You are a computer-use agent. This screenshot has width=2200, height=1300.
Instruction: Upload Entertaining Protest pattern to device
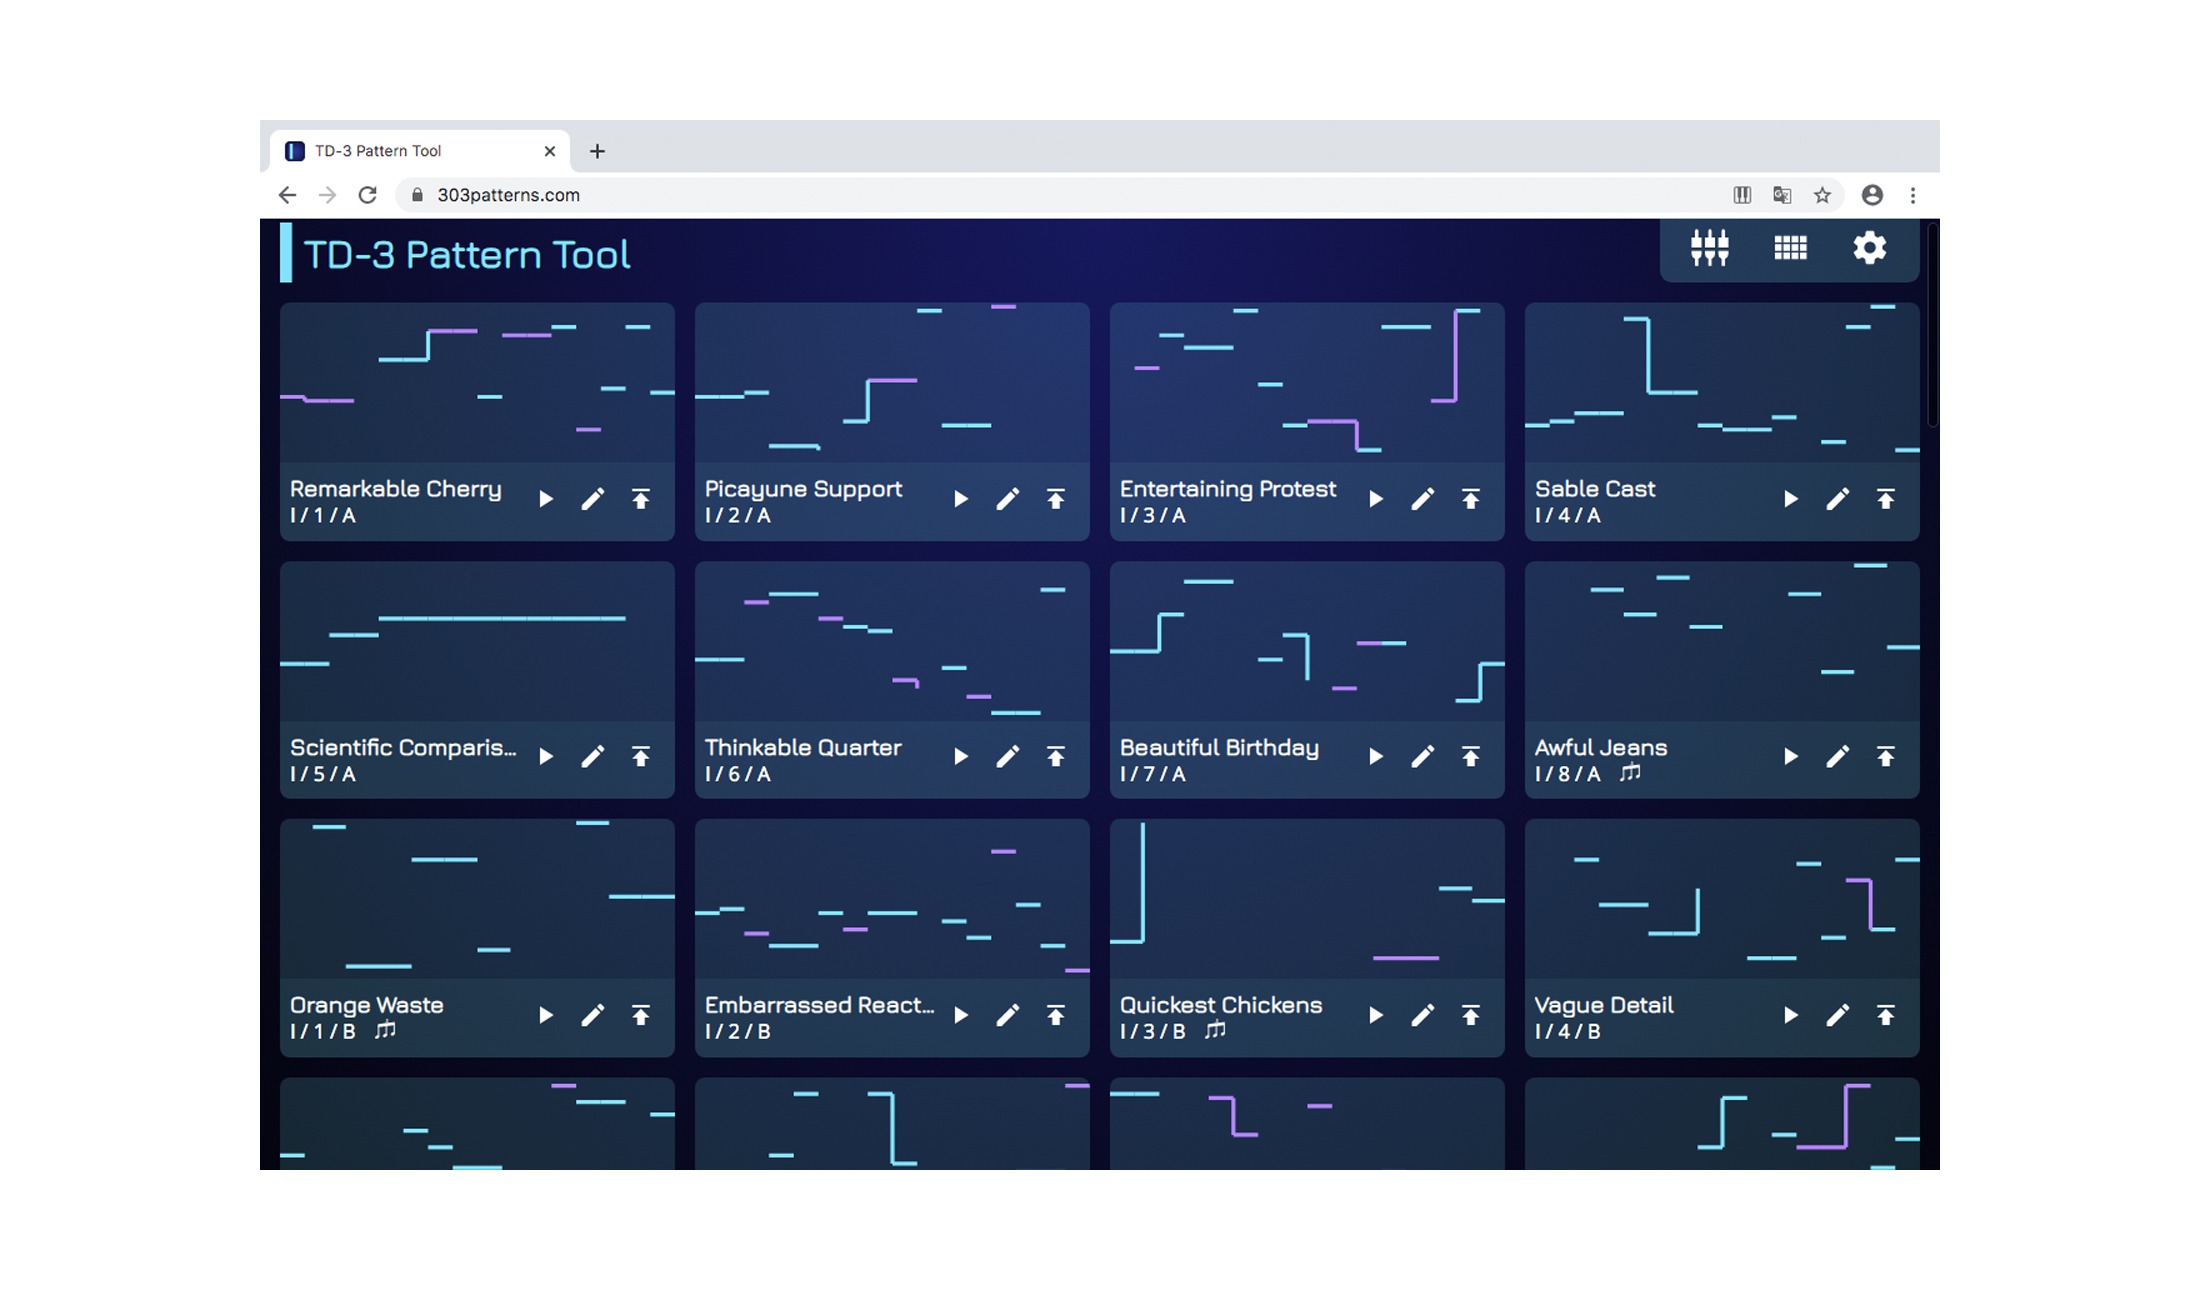point(1470,499)
